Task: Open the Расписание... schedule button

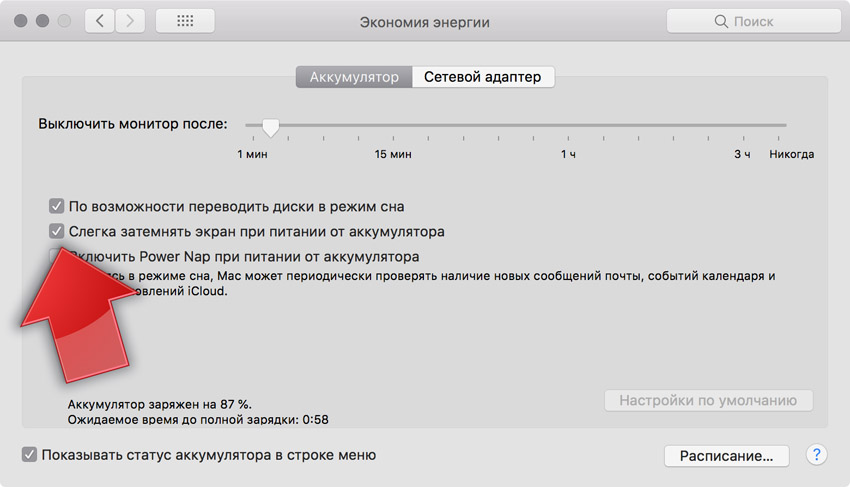Action: [726, 456]
